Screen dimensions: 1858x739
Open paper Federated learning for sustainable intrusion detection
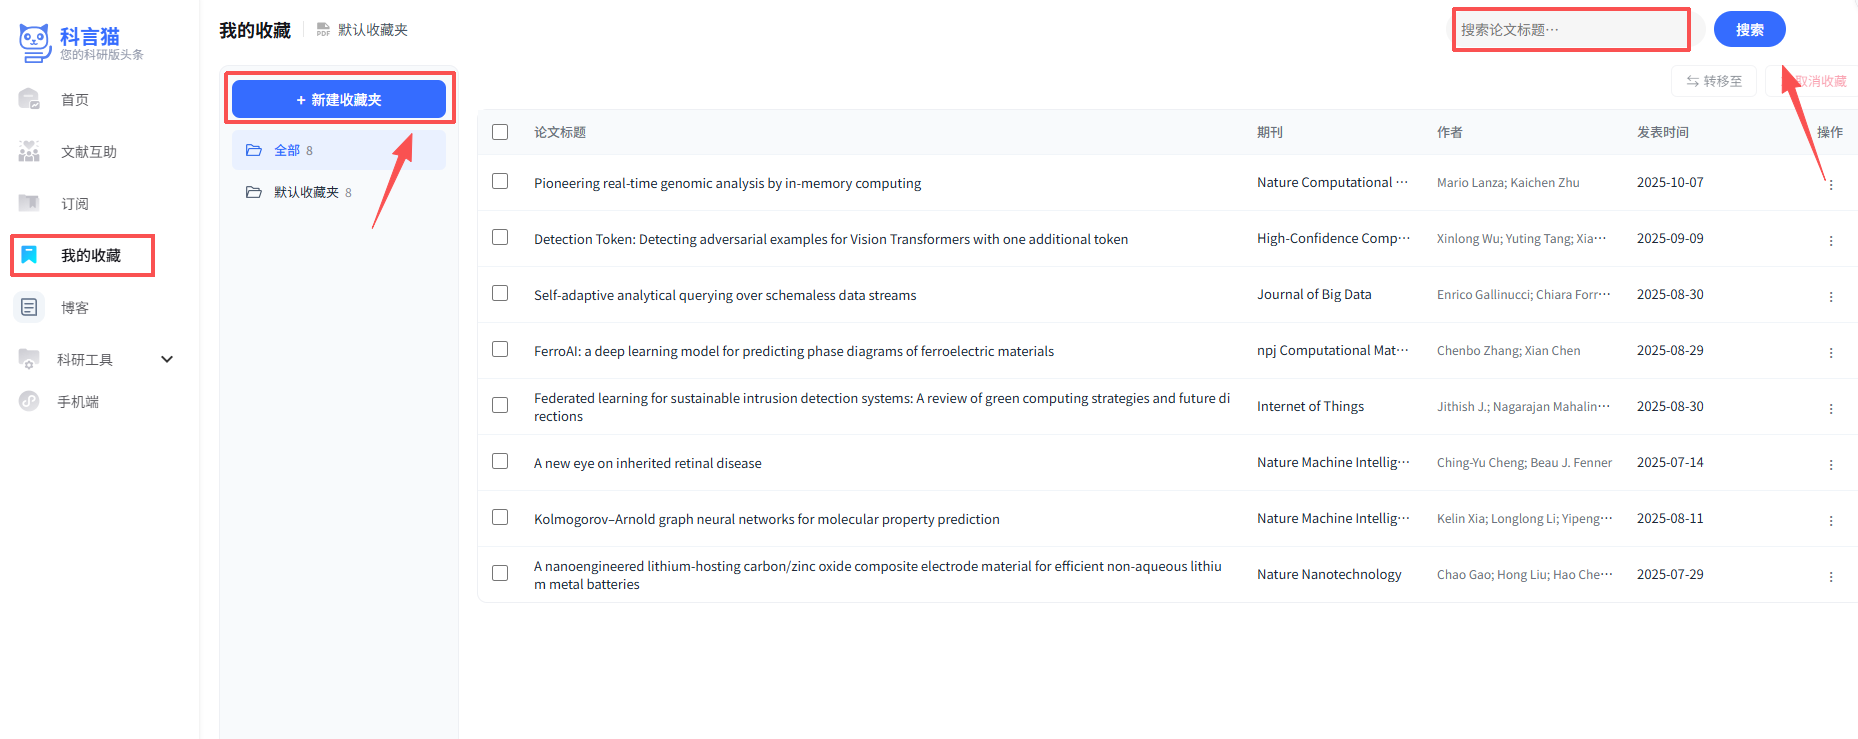click(882, 407)
